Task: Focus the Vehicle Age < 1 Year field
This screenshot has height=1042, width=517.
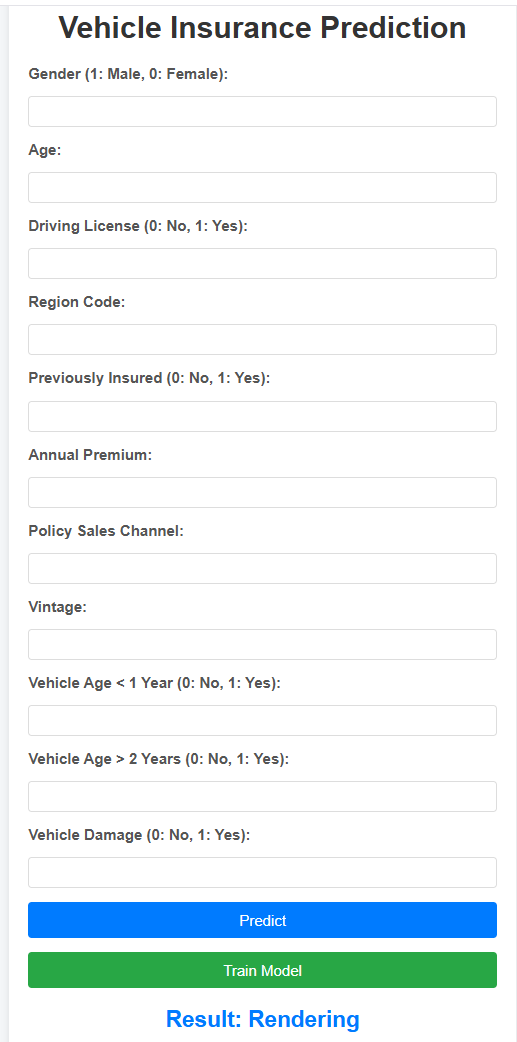Action: [262, 720]
